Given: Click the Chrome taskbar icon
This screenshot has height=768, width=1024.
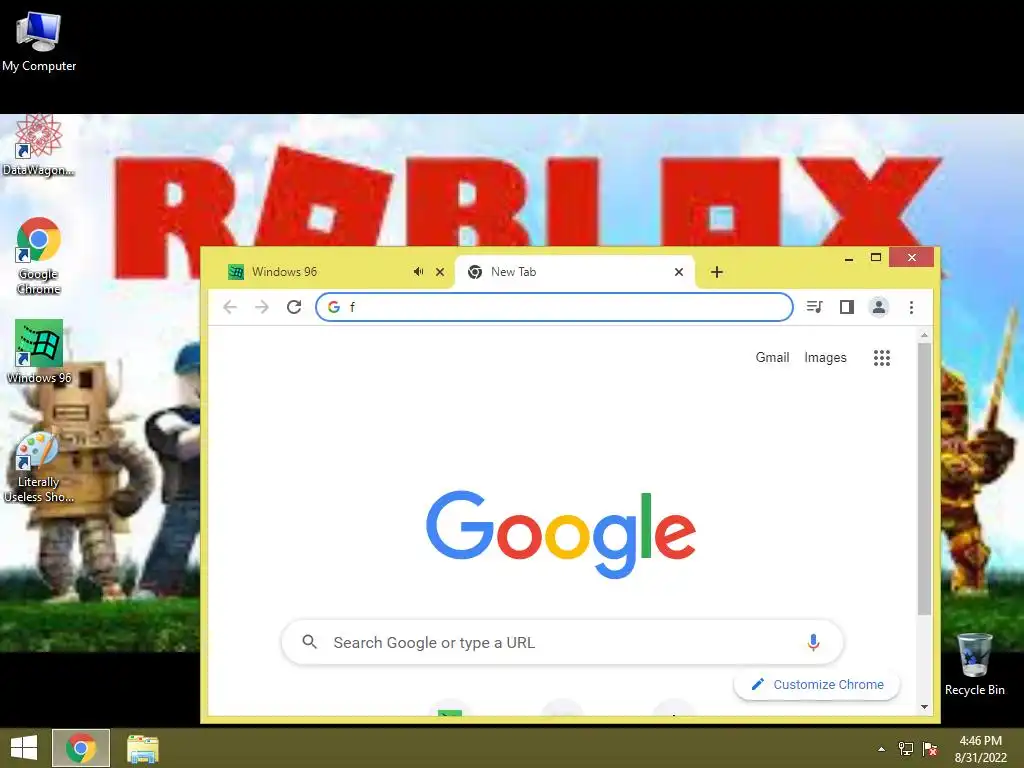Looking at the screenshot, I should (81, 748).
